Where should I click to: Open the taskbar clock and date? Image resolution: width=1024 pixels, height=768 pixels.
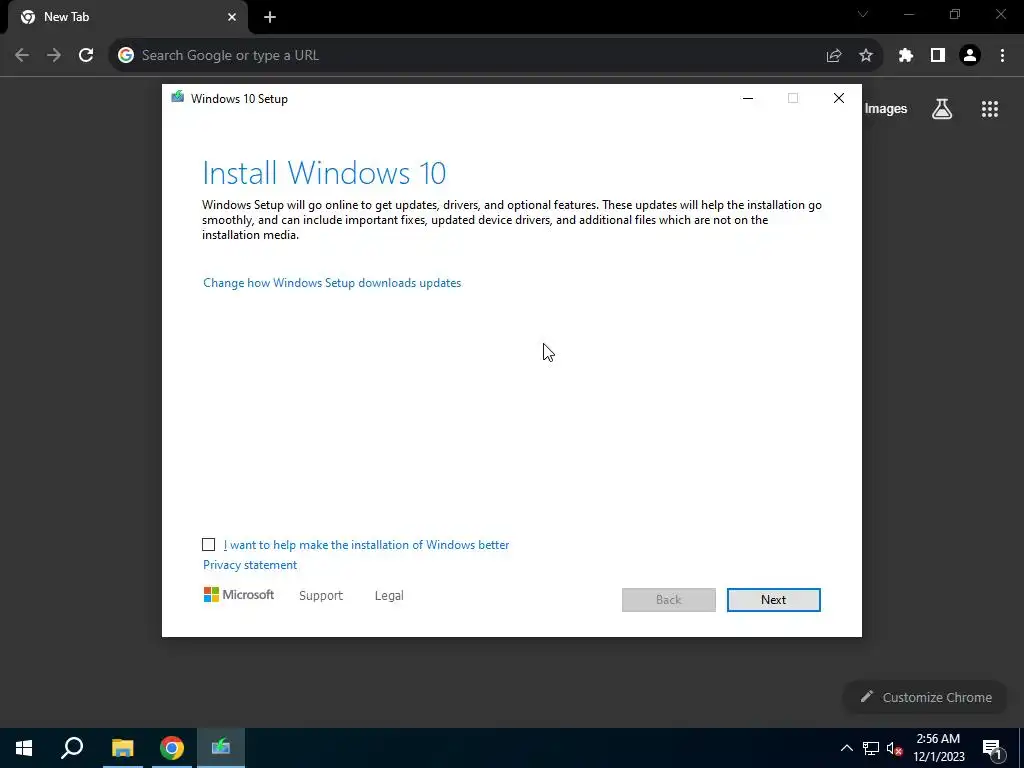(x=938, y=748)
